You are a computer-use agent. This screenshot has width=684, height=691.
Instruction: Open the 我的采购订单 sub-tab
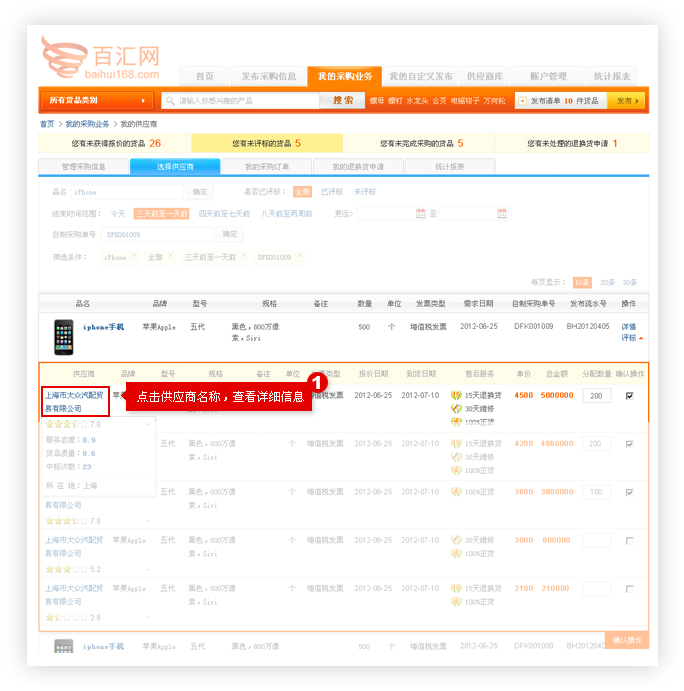tap(267, 167)
